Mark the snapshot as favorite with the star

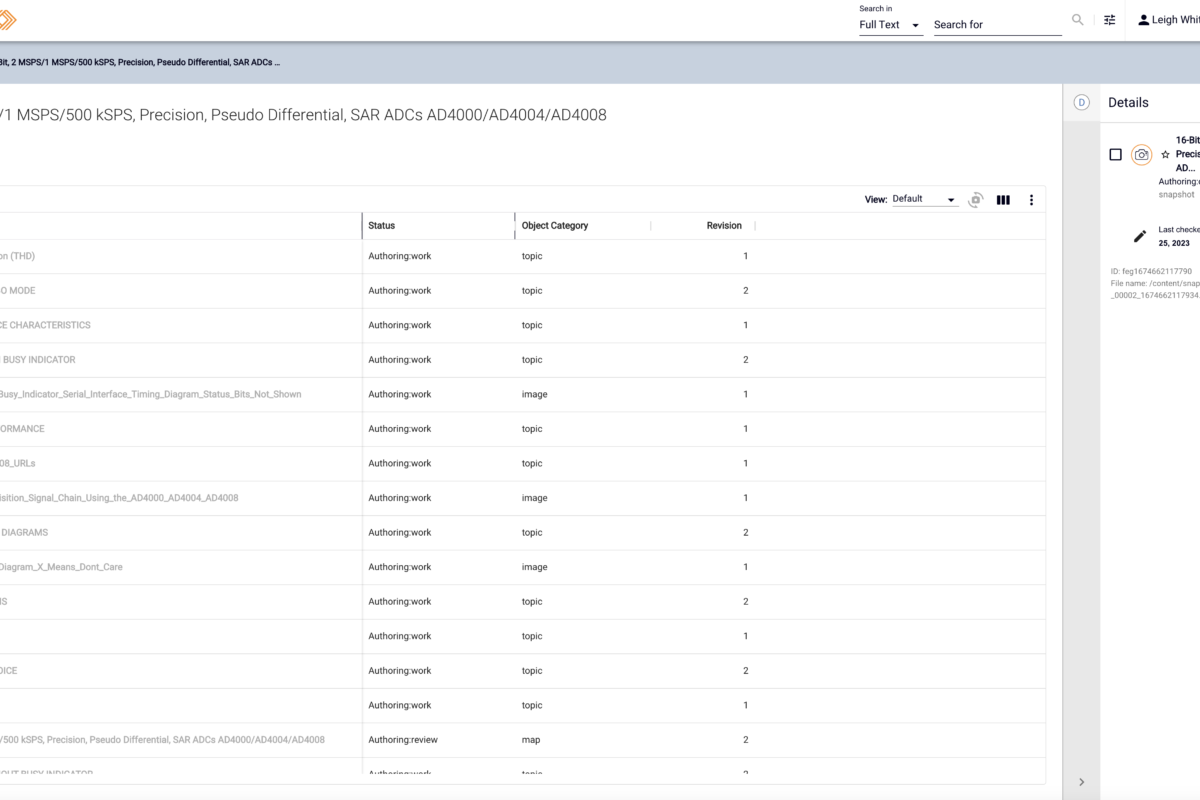point(1165,155)
